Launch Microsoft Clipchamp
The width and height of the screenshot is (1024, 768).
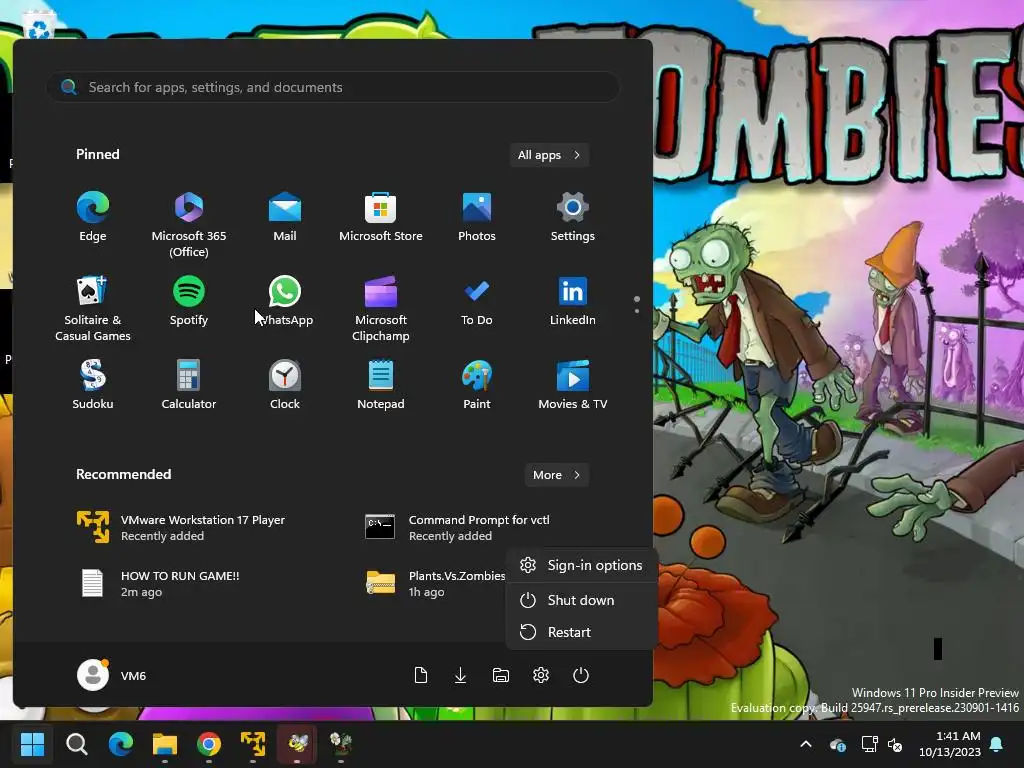(x=381, y=308)
